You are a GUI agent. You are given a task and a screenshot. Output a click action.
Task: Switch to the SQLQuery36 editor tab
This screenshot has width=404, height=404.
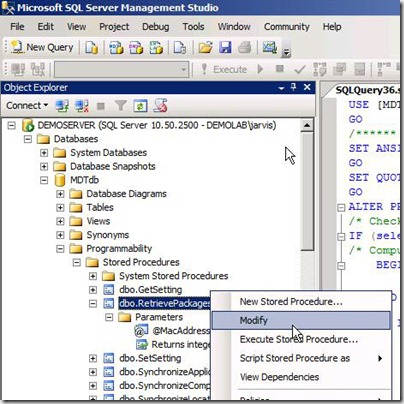click(x=367, y=90)
